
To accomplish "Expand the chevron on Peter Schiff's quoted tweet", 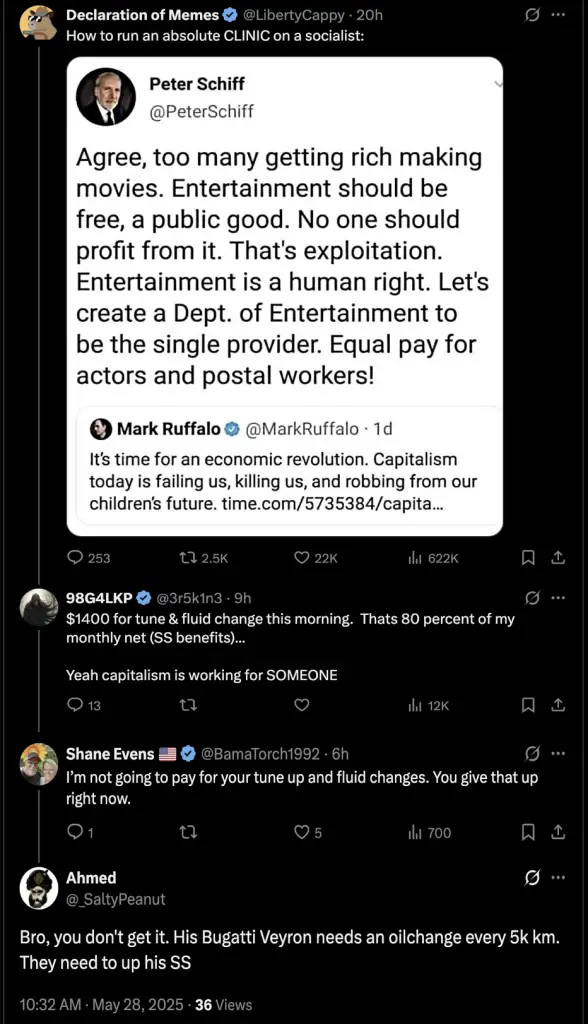I will tap(498, 84).
